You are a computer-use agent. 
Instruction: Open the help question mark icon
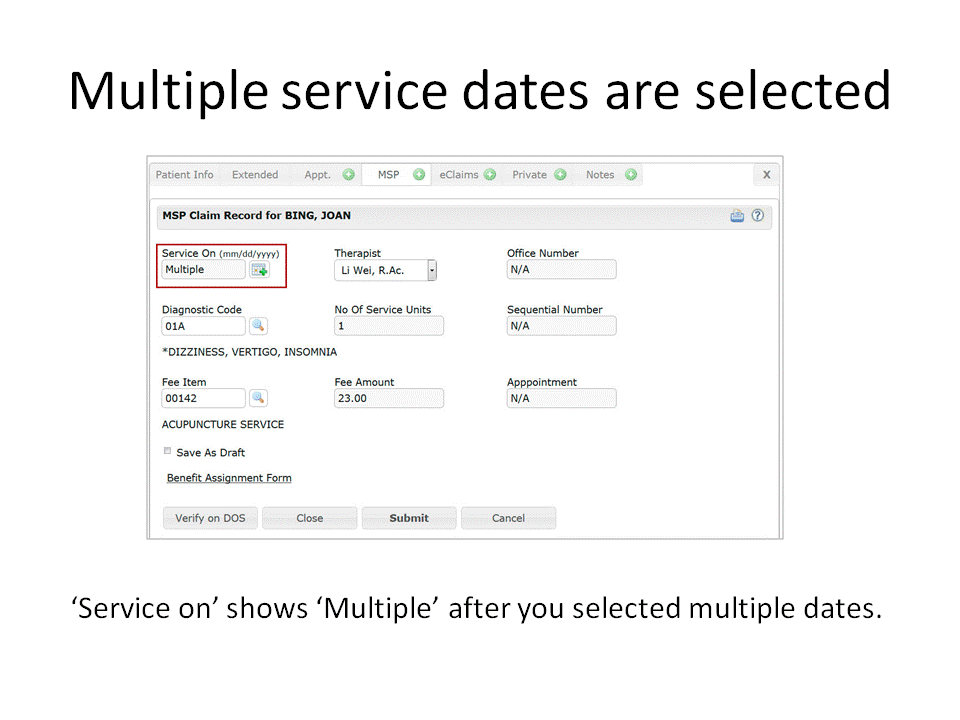[757, 215]
